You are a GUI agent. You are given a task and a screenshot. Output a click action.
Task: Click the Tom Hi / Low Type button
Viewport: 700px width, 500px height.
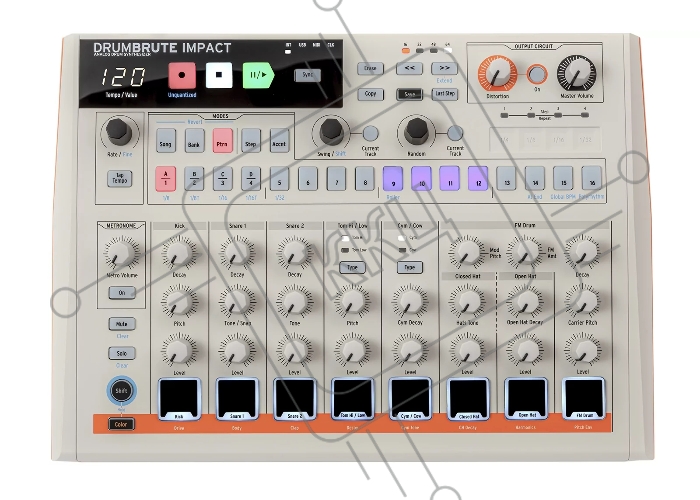click(x=352, y=267)
